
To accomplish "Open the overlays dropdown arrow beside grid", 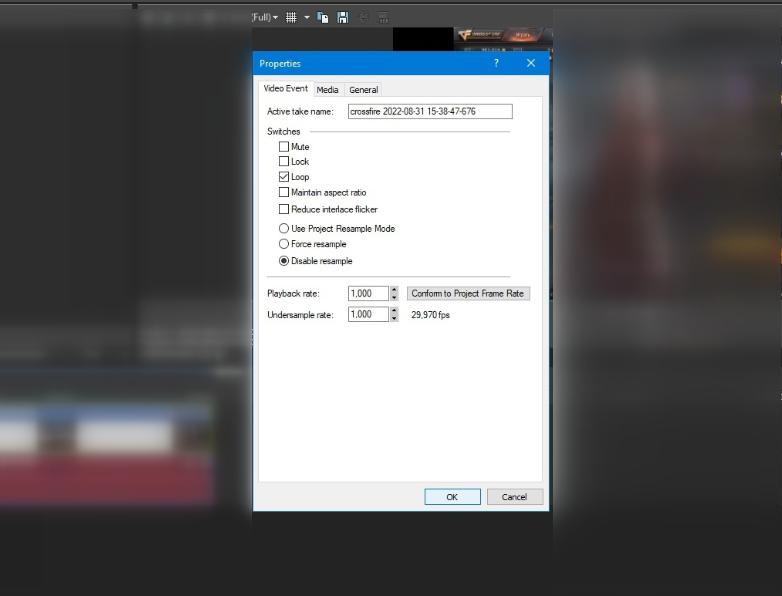I will click(x=307, y=17).
